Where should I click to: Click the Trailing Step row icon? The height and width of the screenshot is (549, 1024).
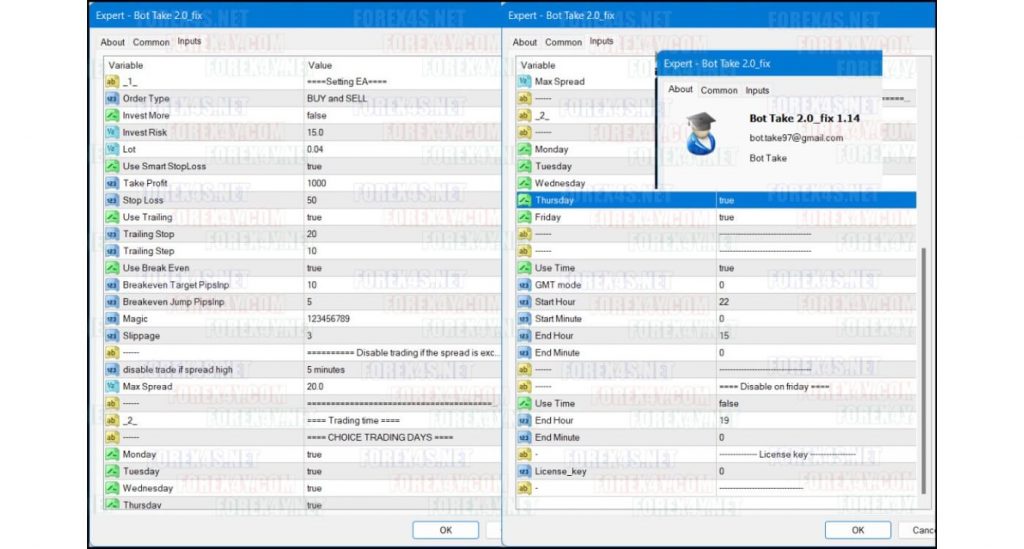pyautogui.click(x=112, y=251)
